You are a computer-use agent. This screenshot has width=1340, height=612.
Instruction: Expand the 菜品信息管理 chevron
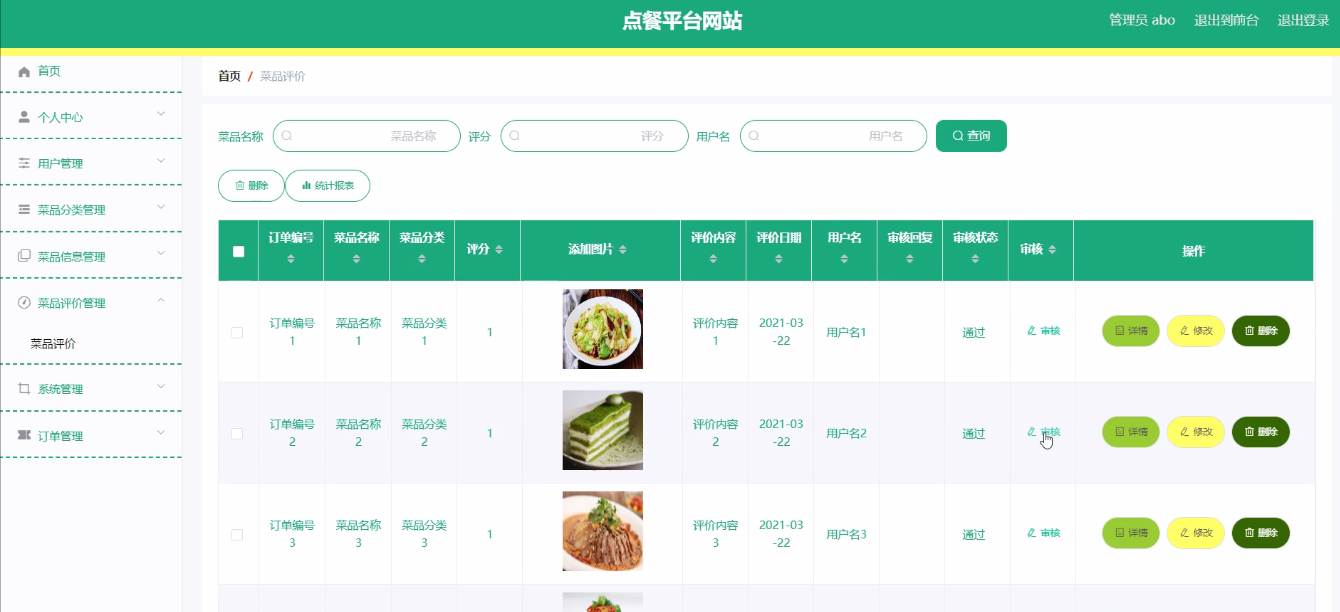click(x=161, y=254)
